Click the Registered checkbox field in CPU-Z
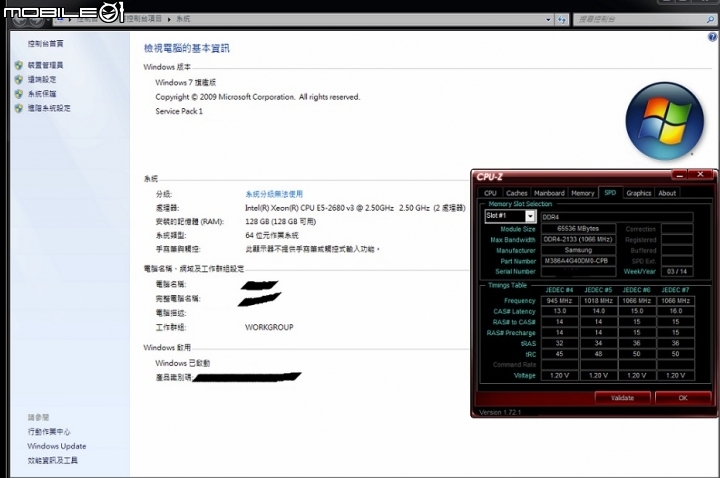Image resolution: width=720 pixels, height=478 pixels. click(677, 240)
